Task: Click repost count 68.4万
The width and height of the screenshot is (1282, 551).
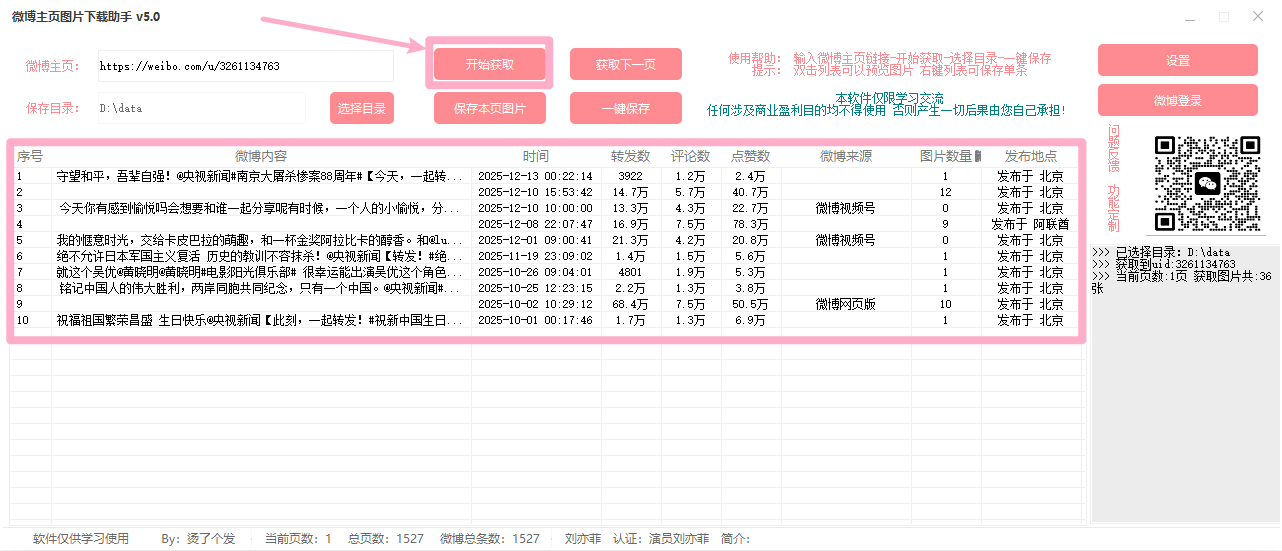Action: 631,304
